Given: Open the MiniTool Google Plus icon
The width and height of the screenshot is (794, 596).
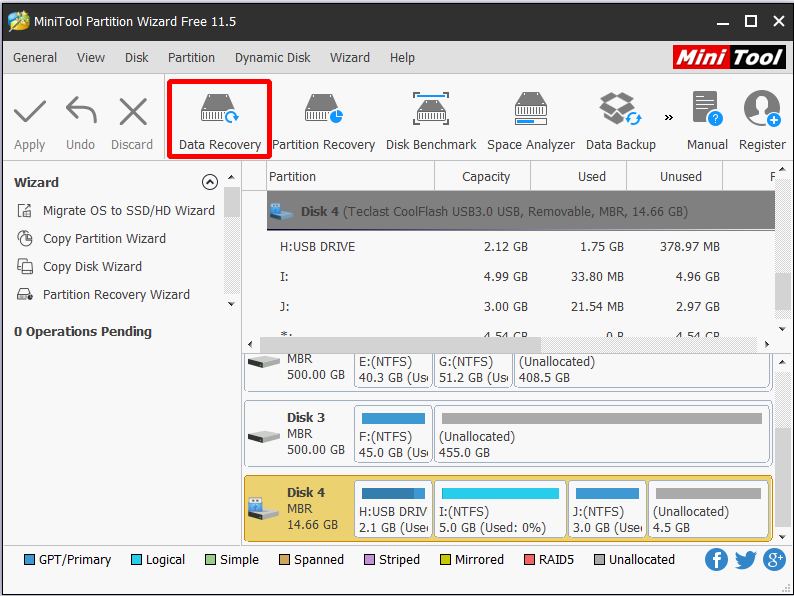Looking at the screenshot, I should point(774,559).
